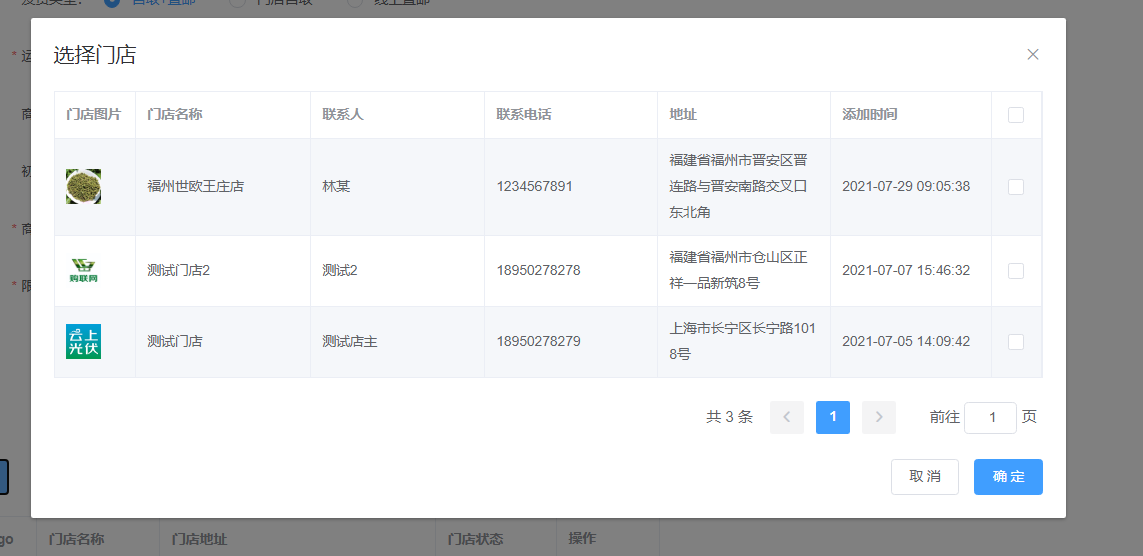Image resolution: width=1143 pixels, height=556 pixels.
Task: Select the store name 测试门店2
Action: (x=179, y=270)
